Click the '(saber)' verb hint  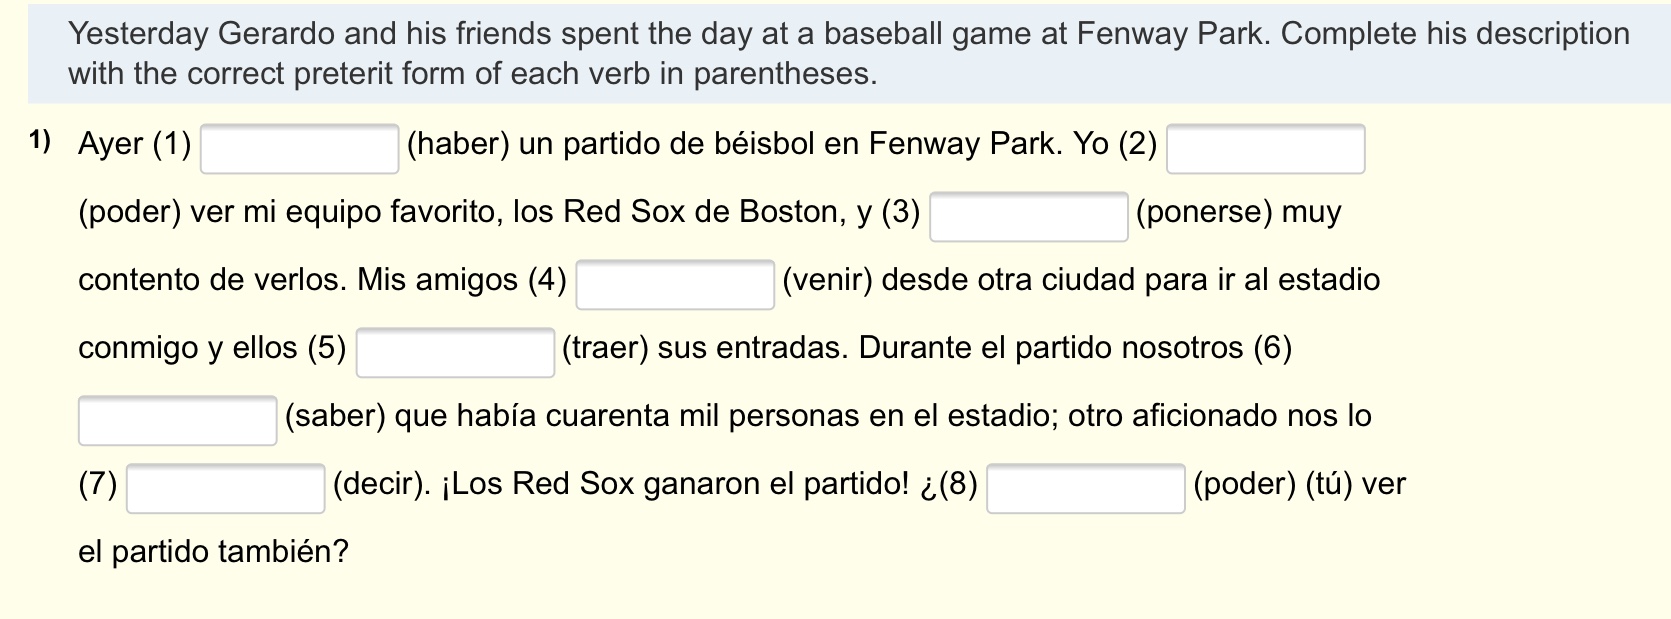pyautogui.click(x=335, y=416)
